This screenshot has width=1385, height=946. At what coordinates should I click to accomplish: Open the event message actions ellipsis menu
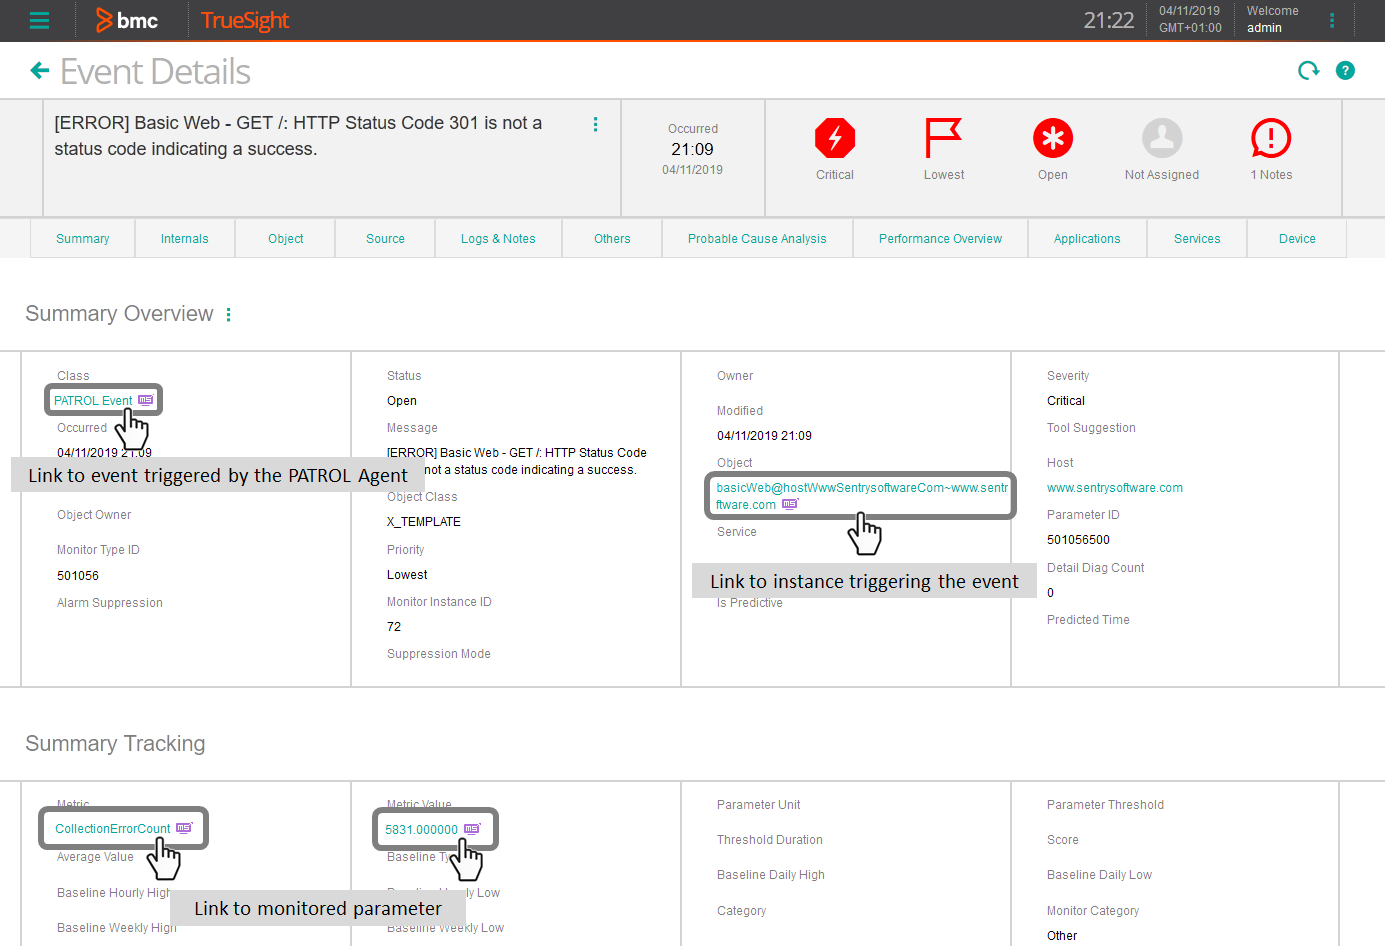pyautogui.click(x=595, y=124)
